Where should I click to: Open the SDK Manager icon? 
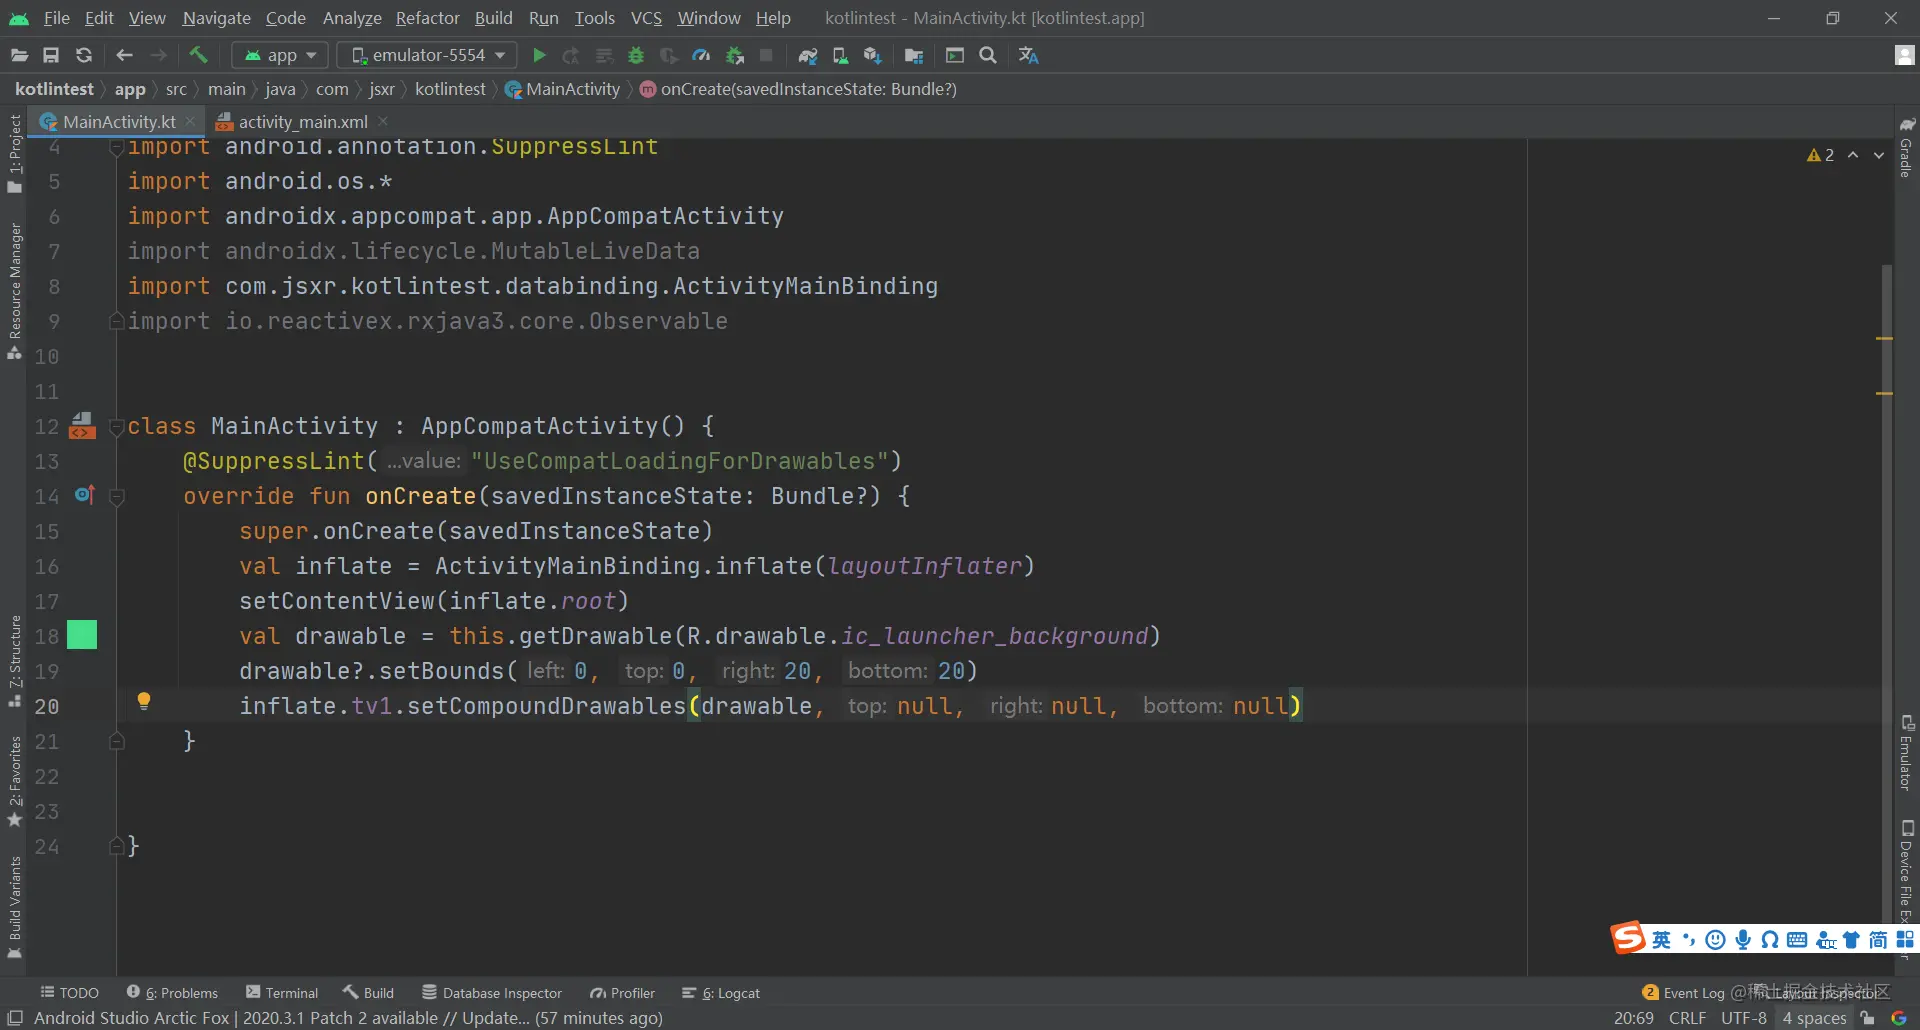click(873, 55)
